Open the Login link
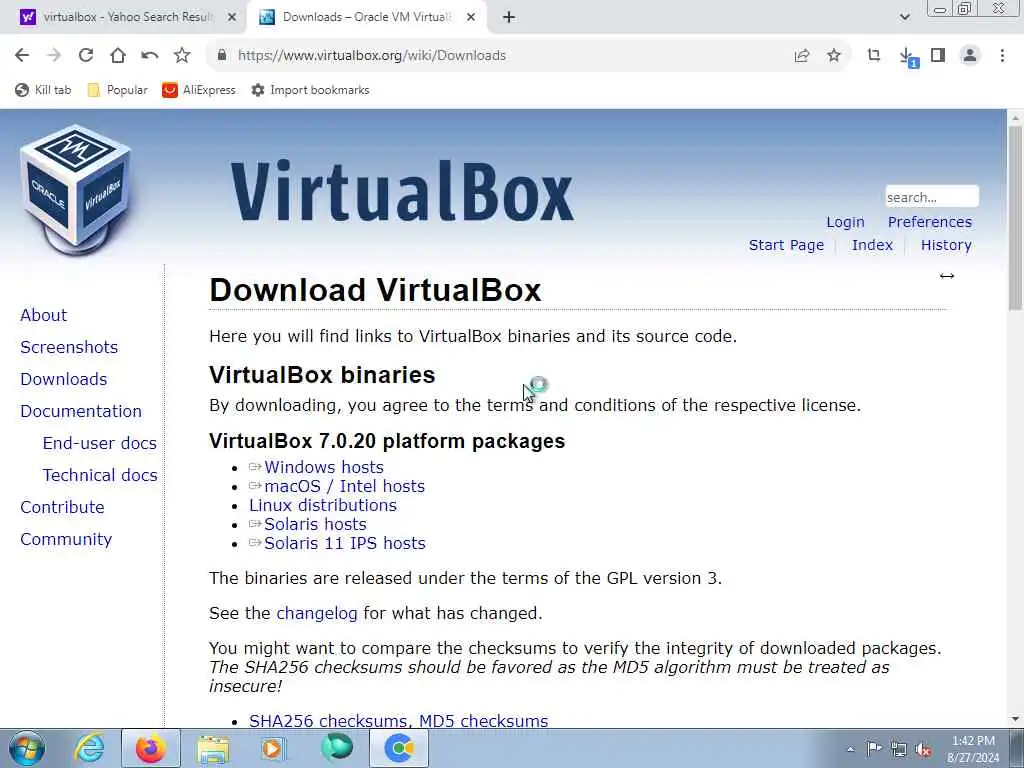Viewport: 1024px width, 768px height. 845,222
